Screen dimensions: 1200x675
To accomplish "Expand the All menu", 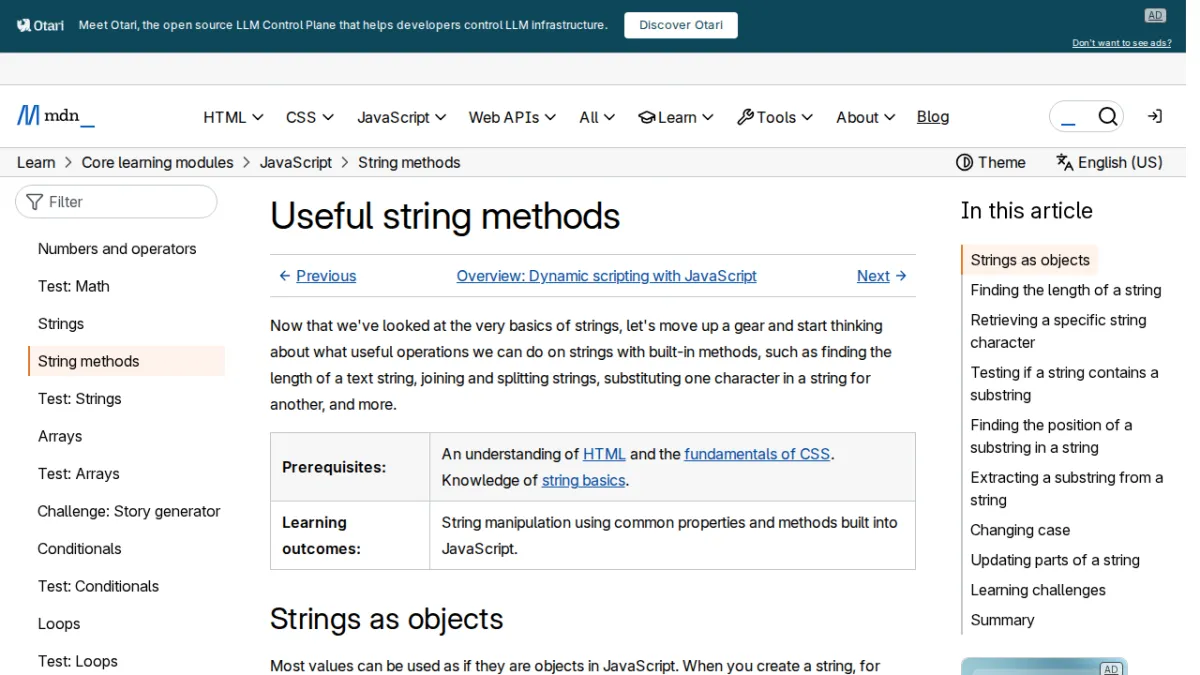I will (597, 117).
